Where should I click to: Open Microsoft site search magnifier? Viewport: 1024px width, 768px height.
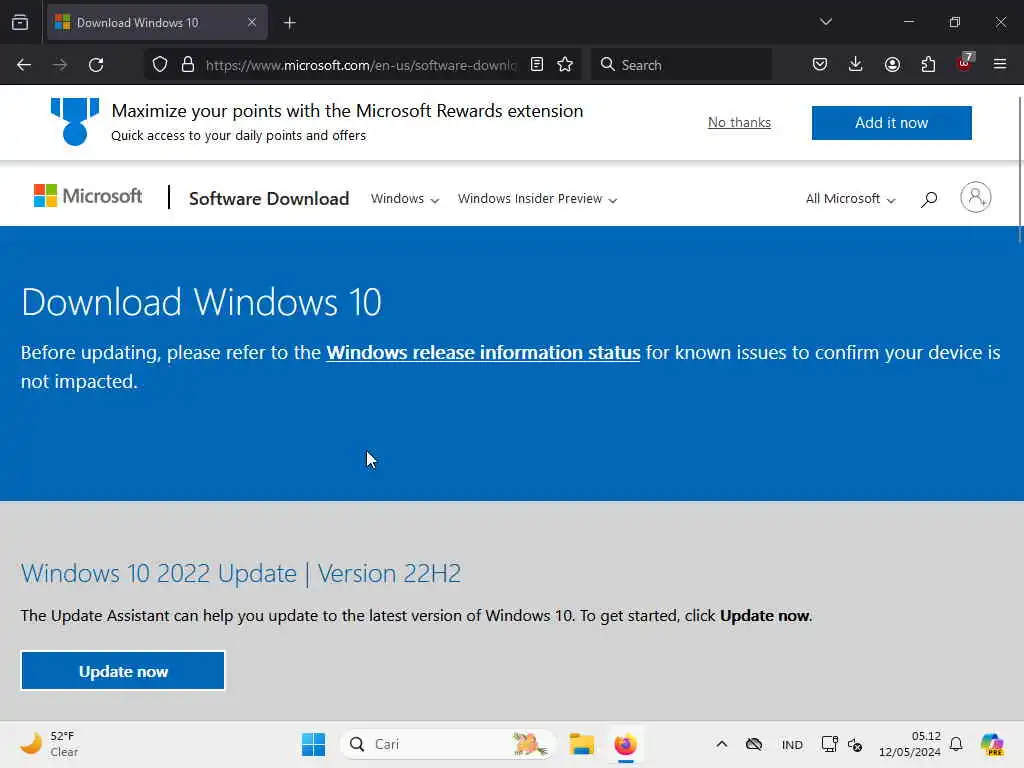click(929, 199)
